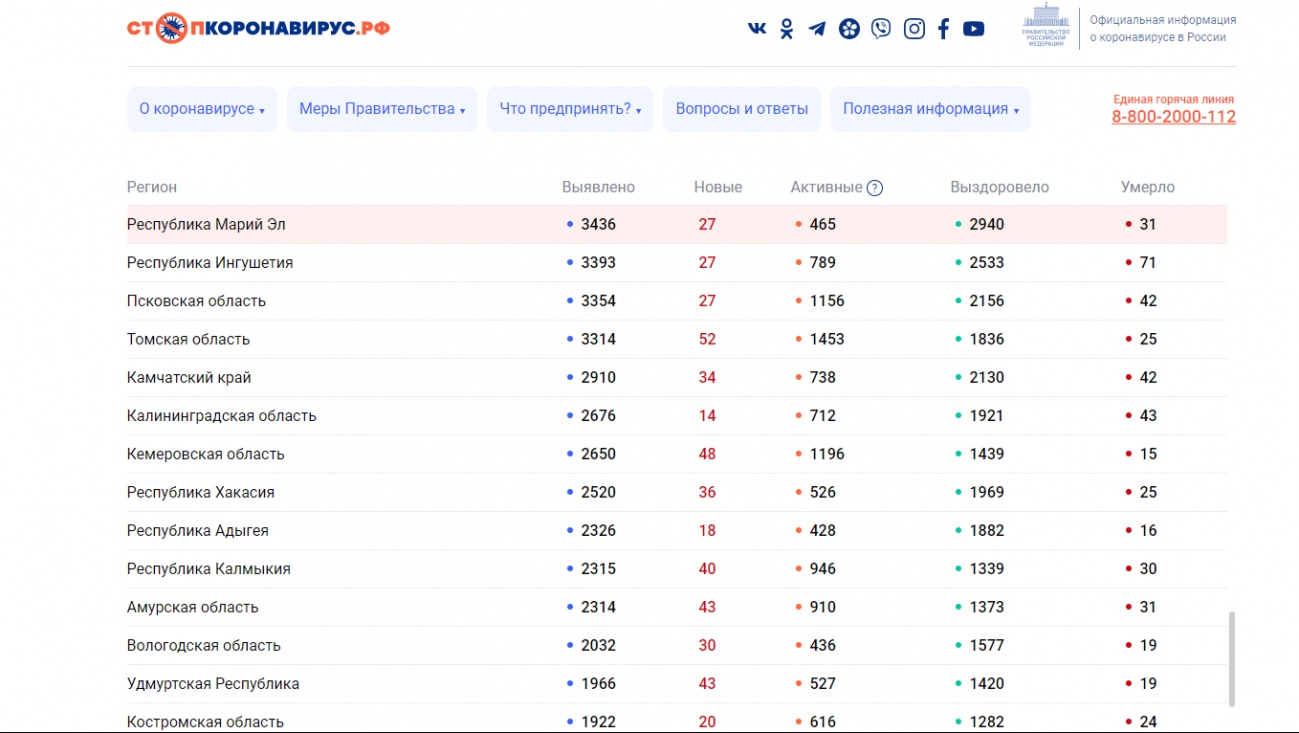Open the Facebook icon link

point(943,29)
